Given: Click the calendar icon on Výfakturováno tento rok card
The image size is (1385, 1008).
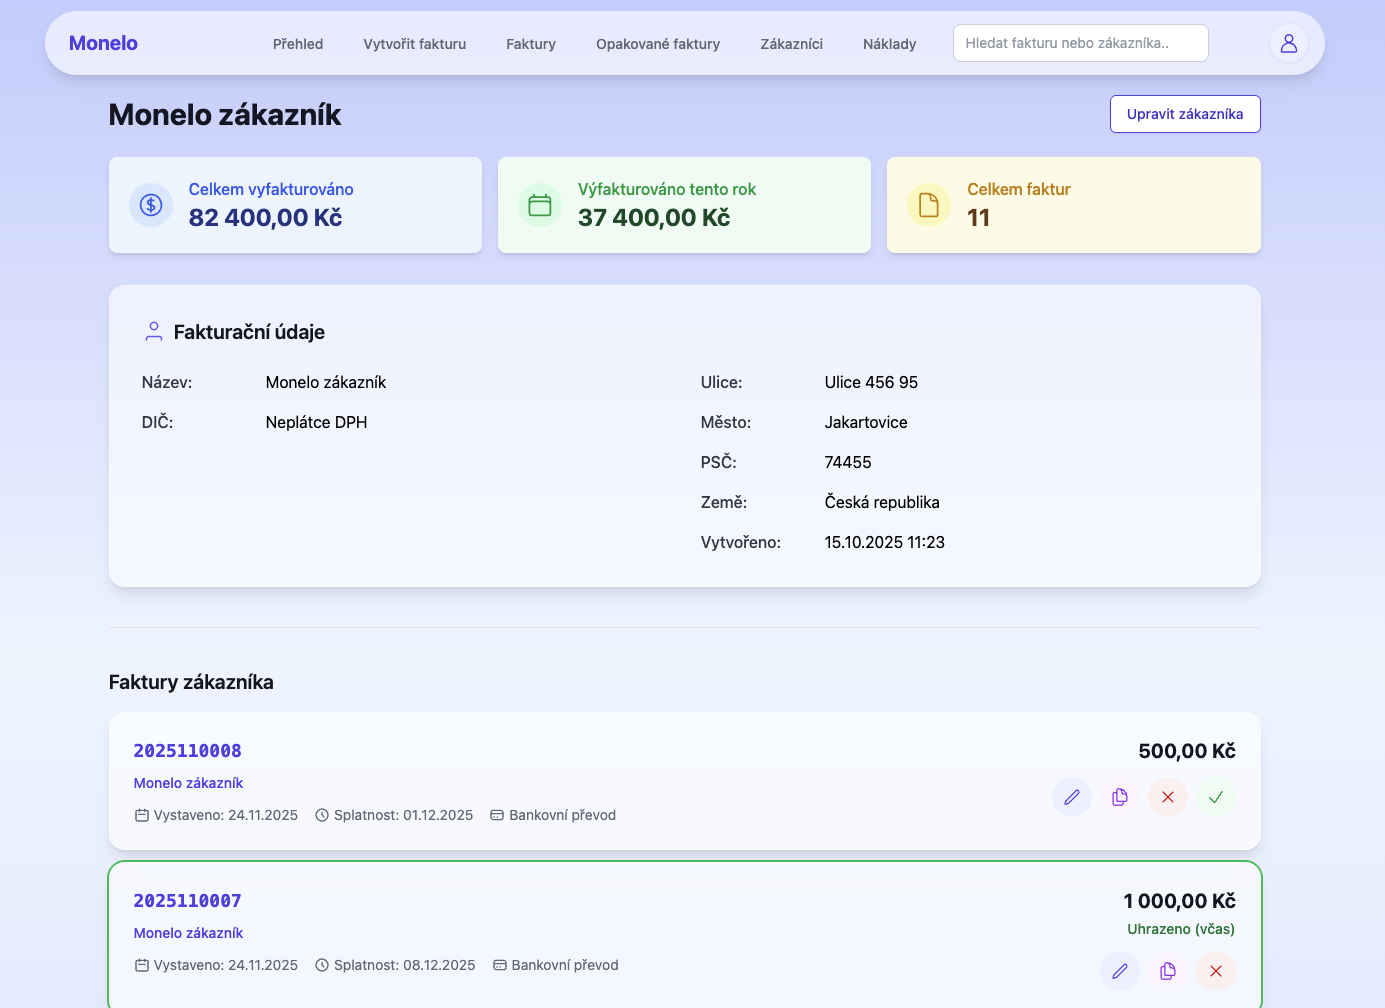Looking at the screenshot, I should click(x=540, y=205).
